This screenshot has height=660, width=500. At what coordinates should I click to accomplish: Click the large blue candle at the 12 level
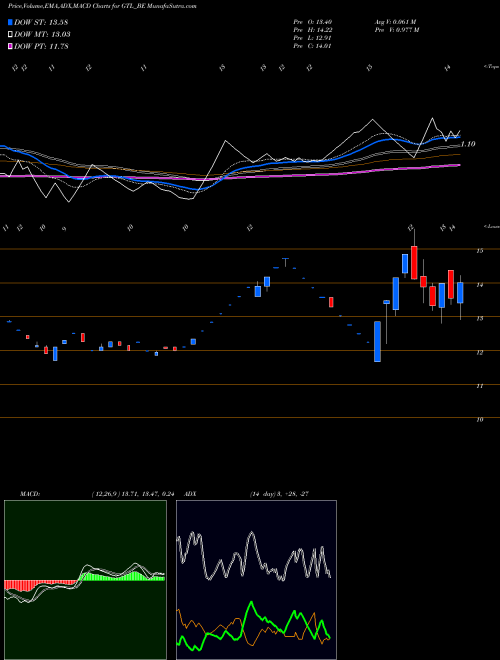coord(378,341)
